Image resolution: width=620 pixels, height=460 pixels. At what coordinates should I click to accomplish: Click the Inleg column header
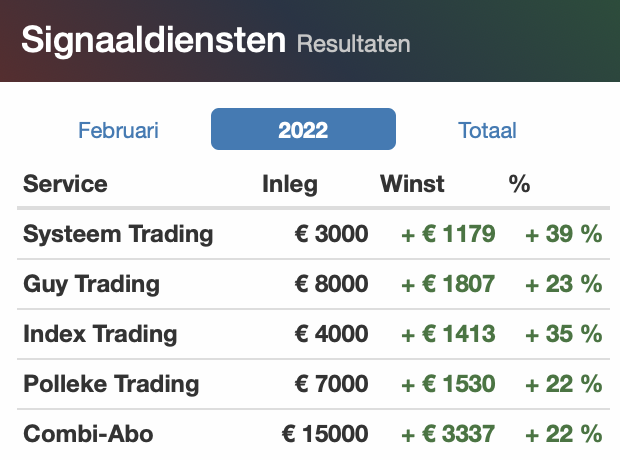click(290, 184)
